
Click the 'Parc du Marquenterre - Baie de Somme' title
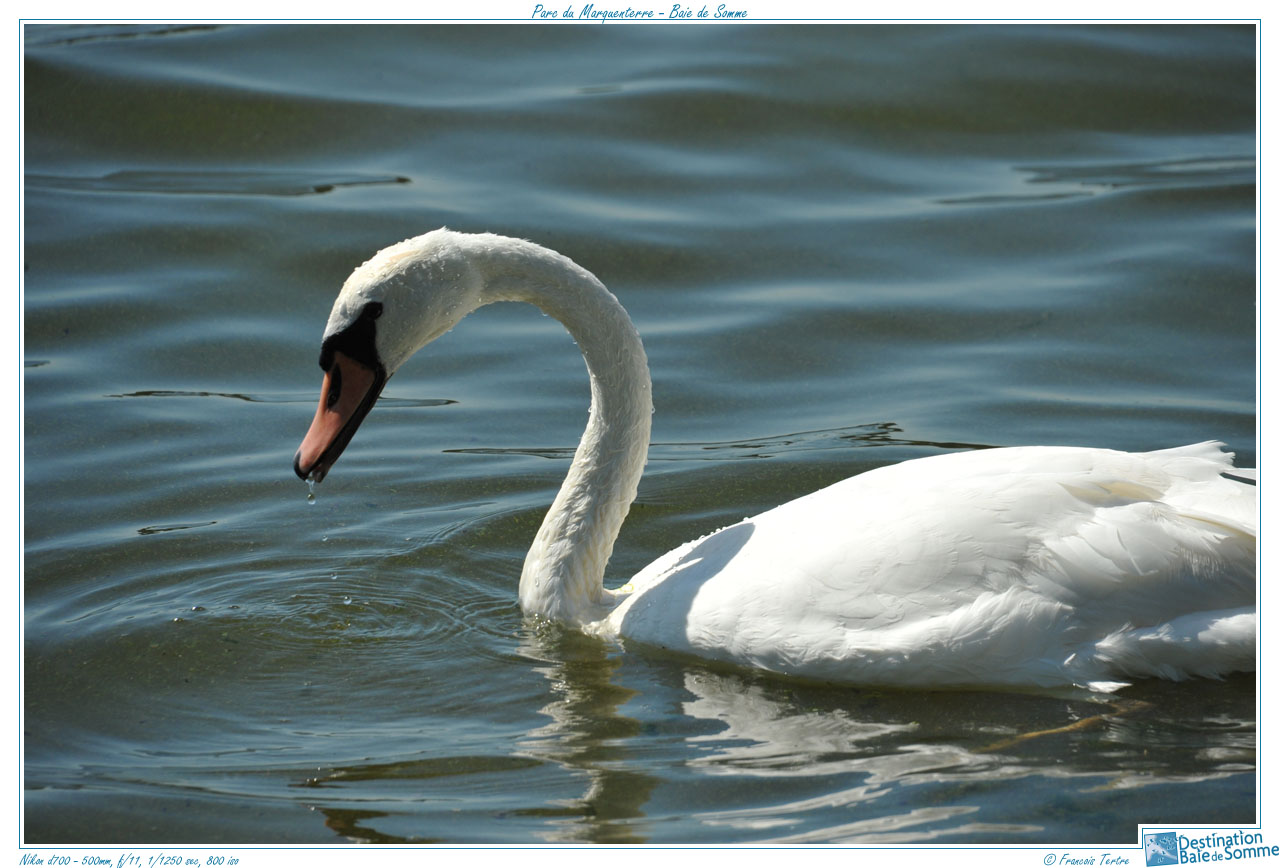click(639, 11)
